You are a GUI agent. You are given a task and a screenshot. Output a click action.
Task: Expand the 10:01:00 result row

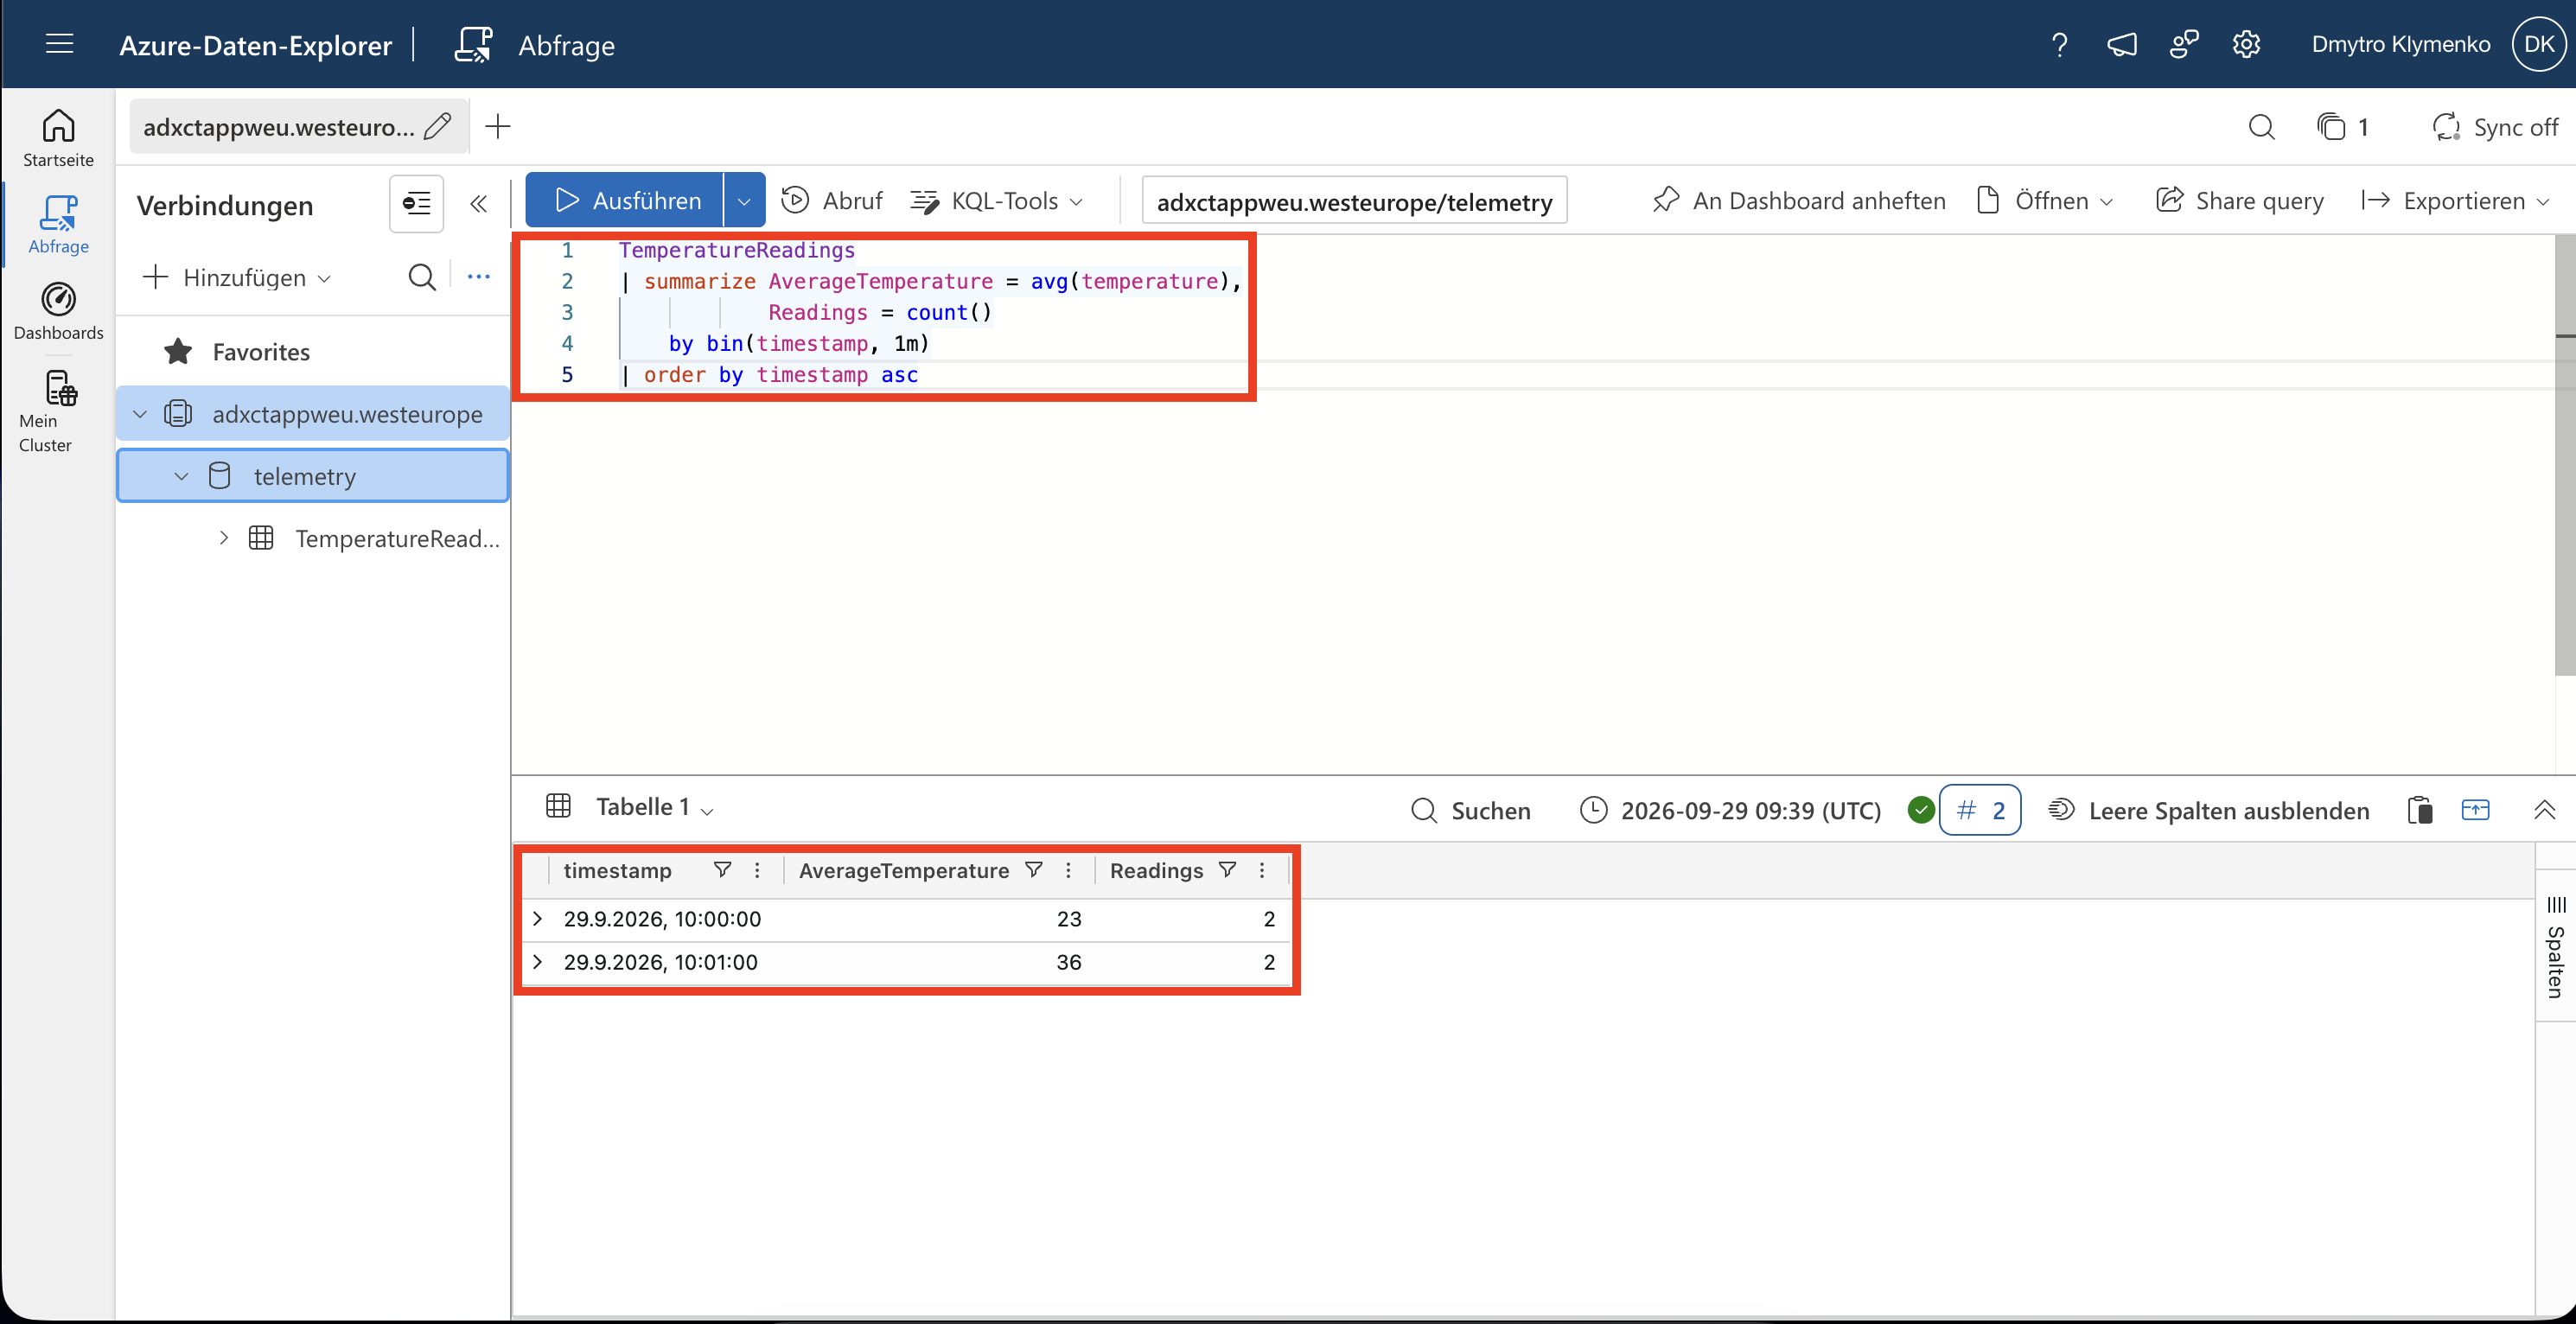(x=537, y=961)
